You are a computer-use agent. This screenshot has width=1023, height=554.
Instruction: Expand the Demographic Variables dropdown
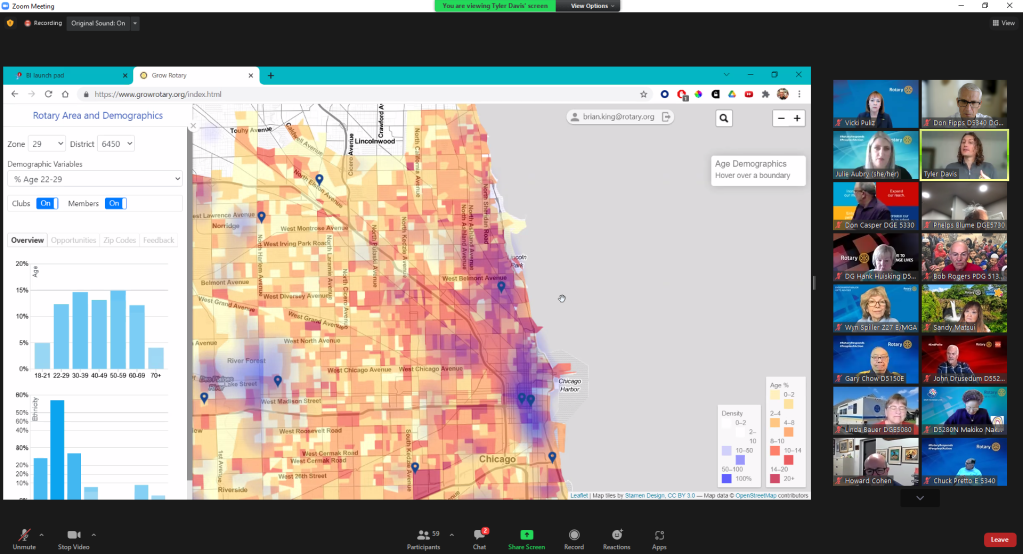[x=95, y=179]
